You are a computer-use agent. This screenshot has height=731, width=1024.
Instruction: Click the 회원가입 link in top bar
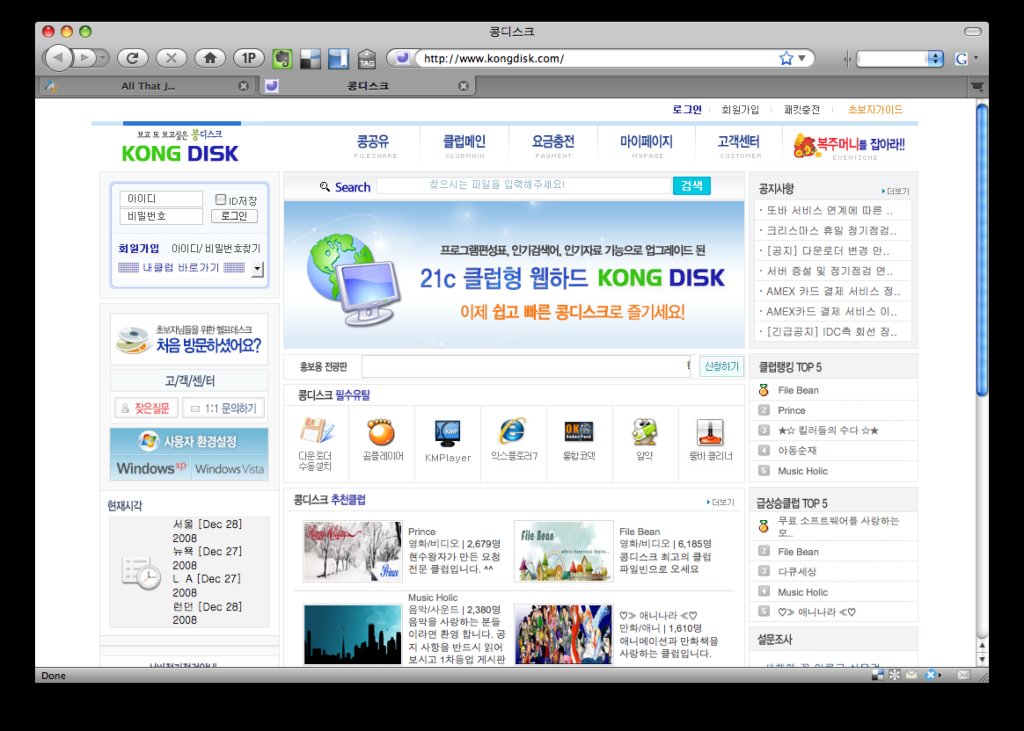(740, 109)
